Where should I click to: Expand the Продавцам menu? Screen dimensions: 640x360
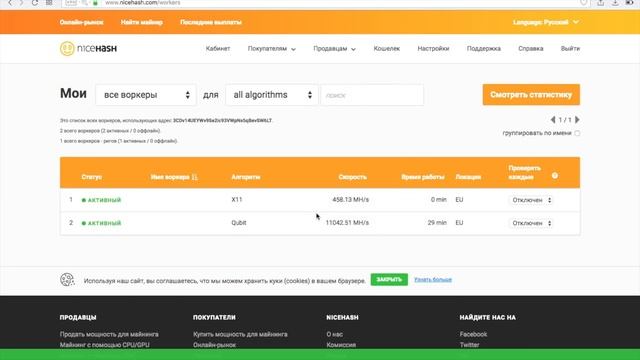click(x=334, y=49)
